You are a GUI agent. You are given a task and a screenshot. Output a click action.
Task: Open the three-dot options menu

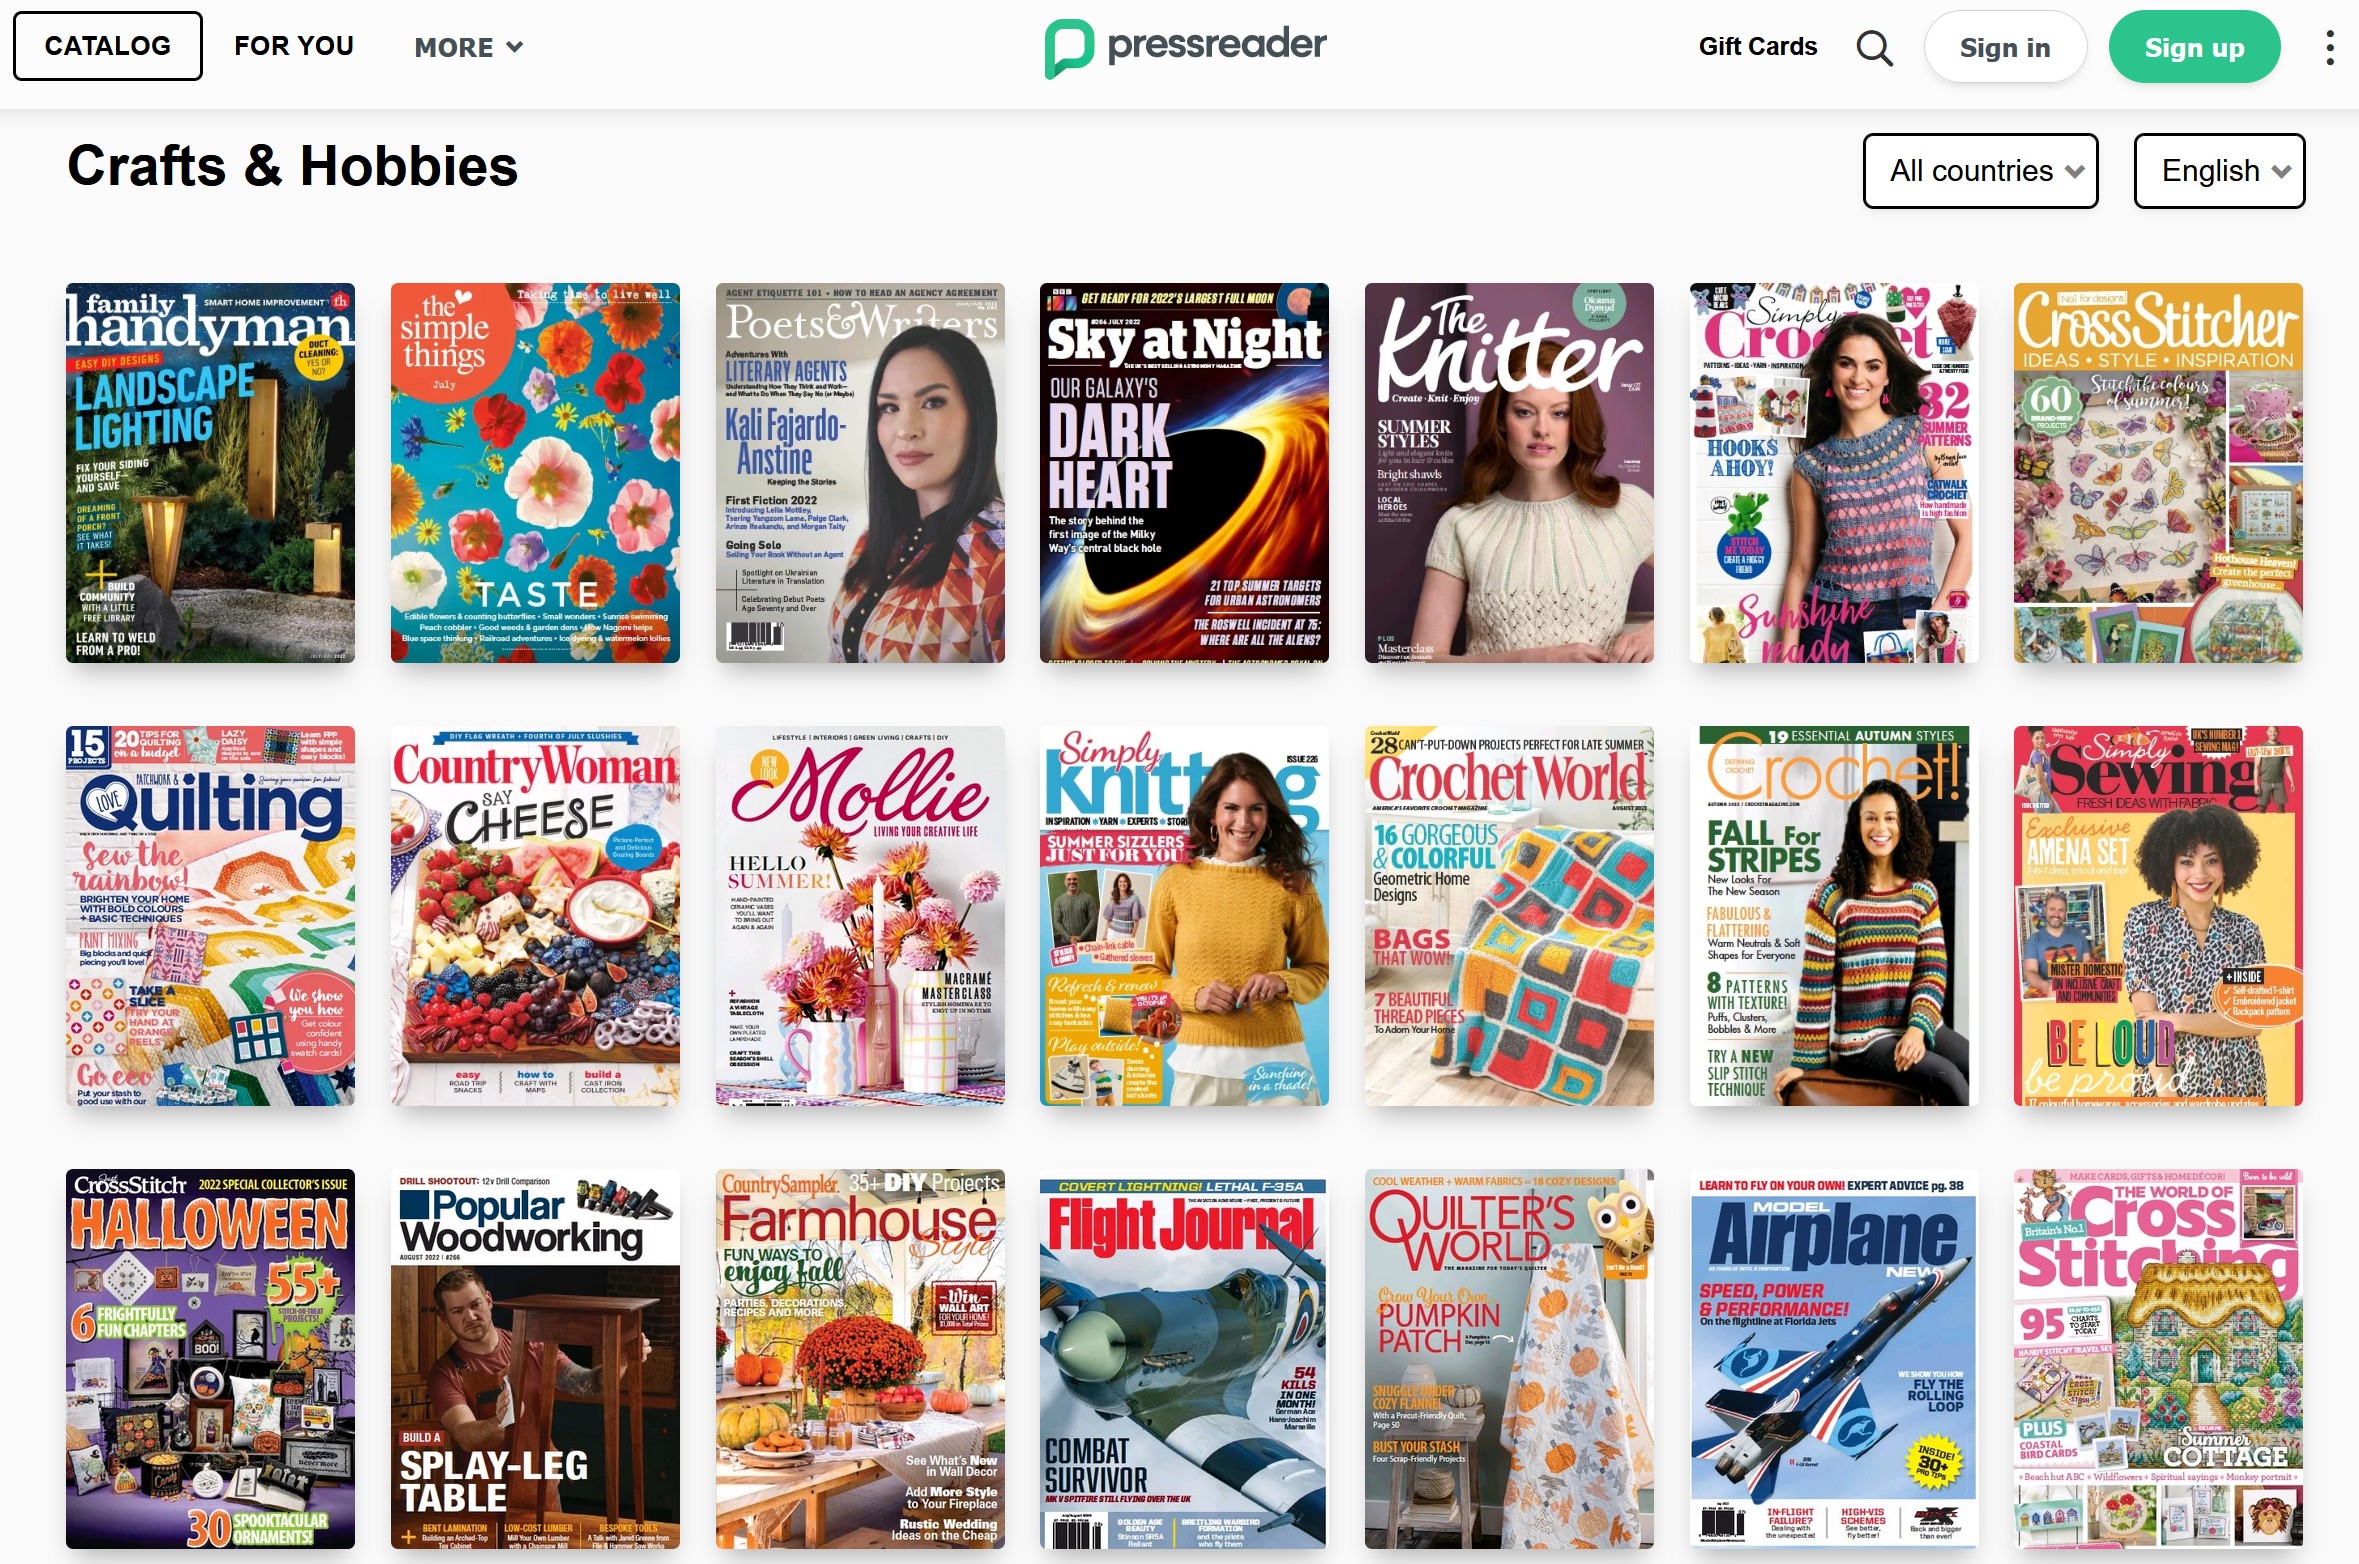click(x=2330, y=47)
